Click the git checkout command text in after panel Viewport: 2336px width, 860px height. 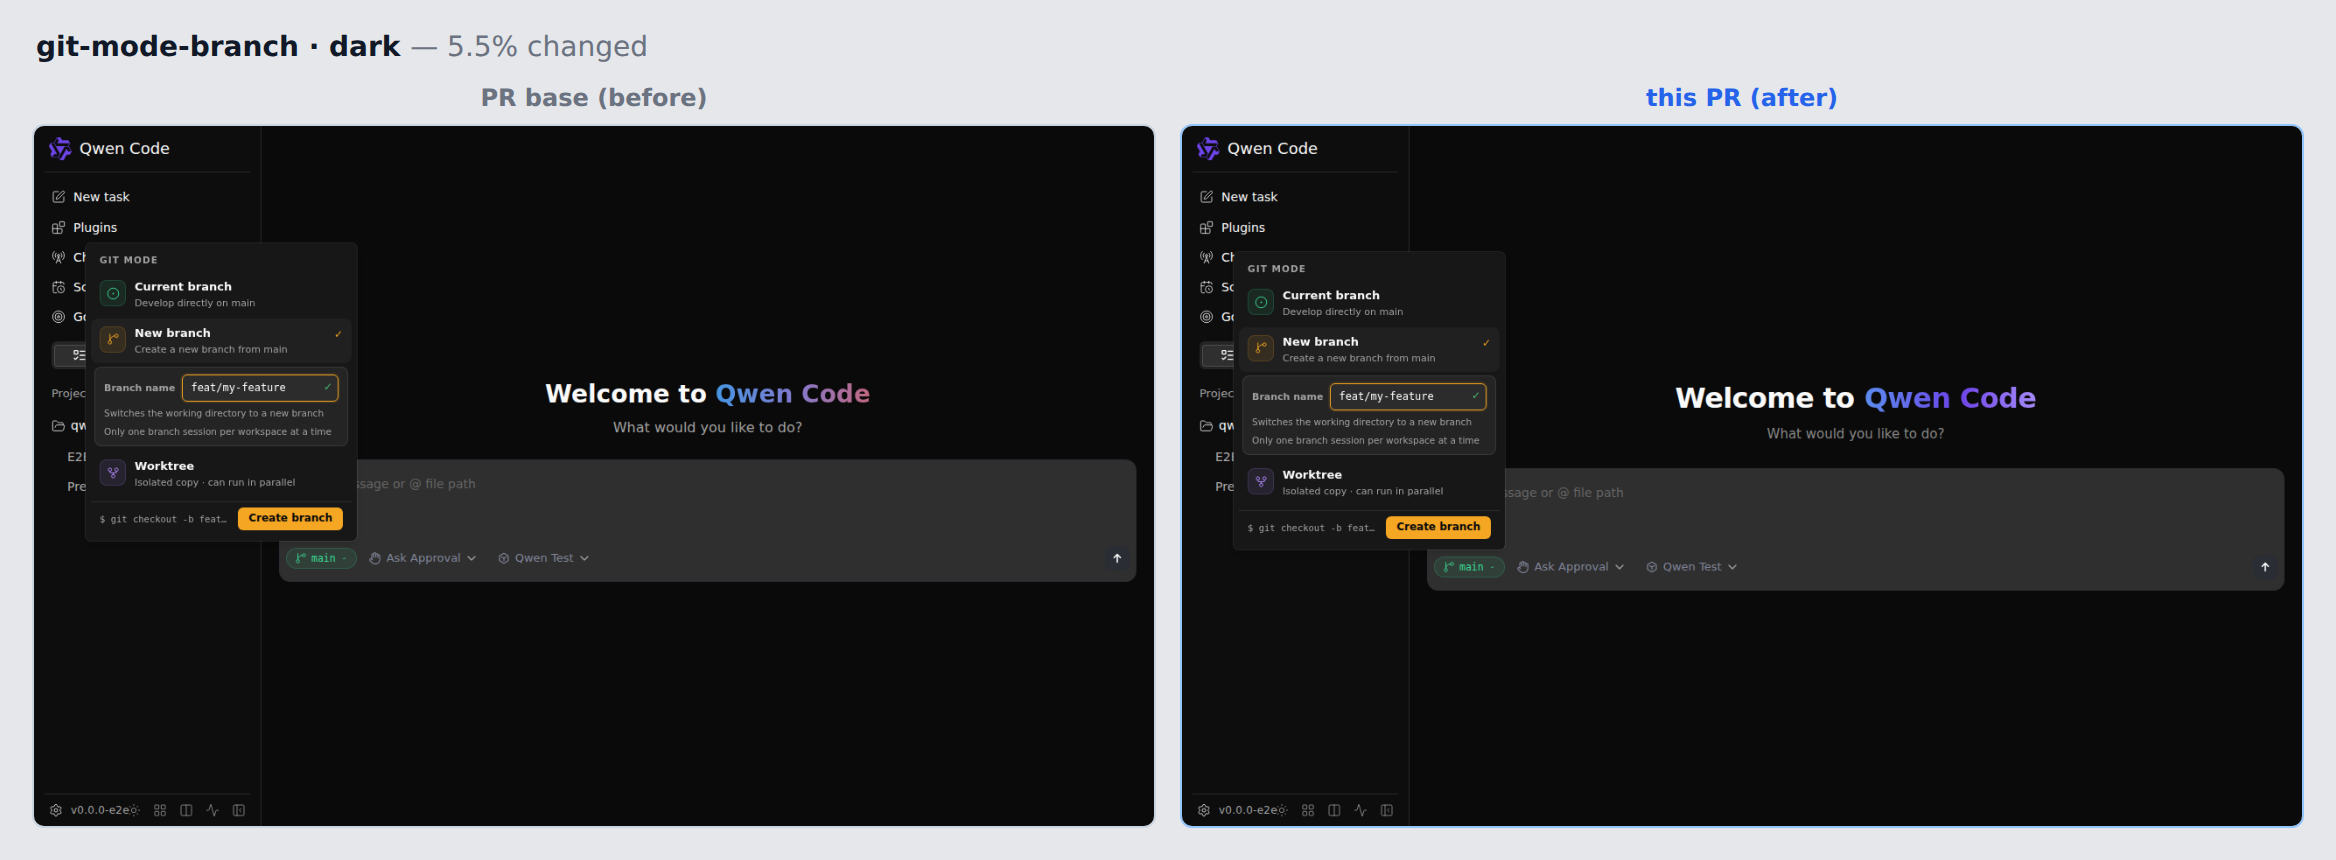1311,528
